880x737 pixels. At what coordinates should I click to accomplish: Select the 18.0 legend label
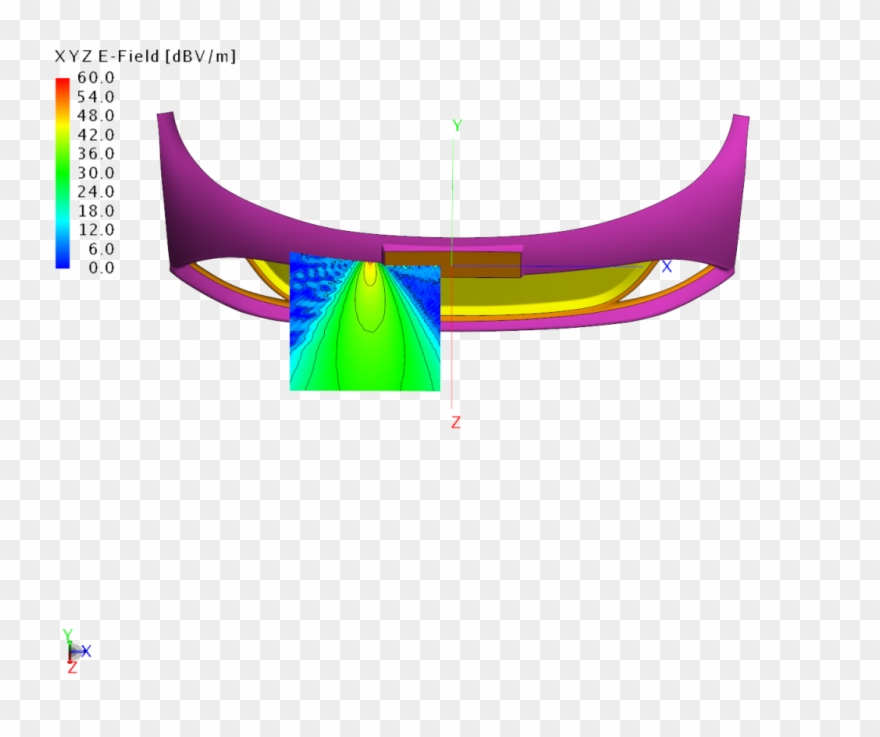(x=95, y=210)
